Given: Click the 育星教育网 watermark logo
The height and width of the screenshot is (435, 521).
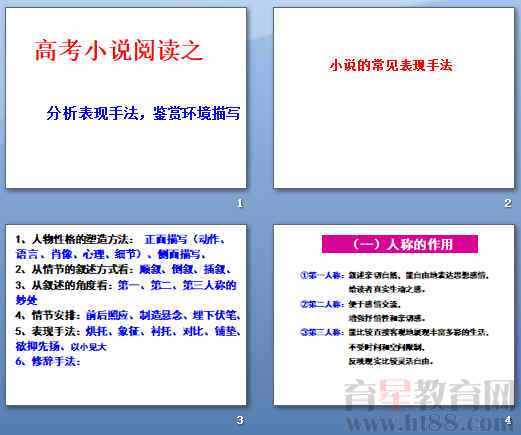Looking at the screenshot, I should [x=430, y=395].
